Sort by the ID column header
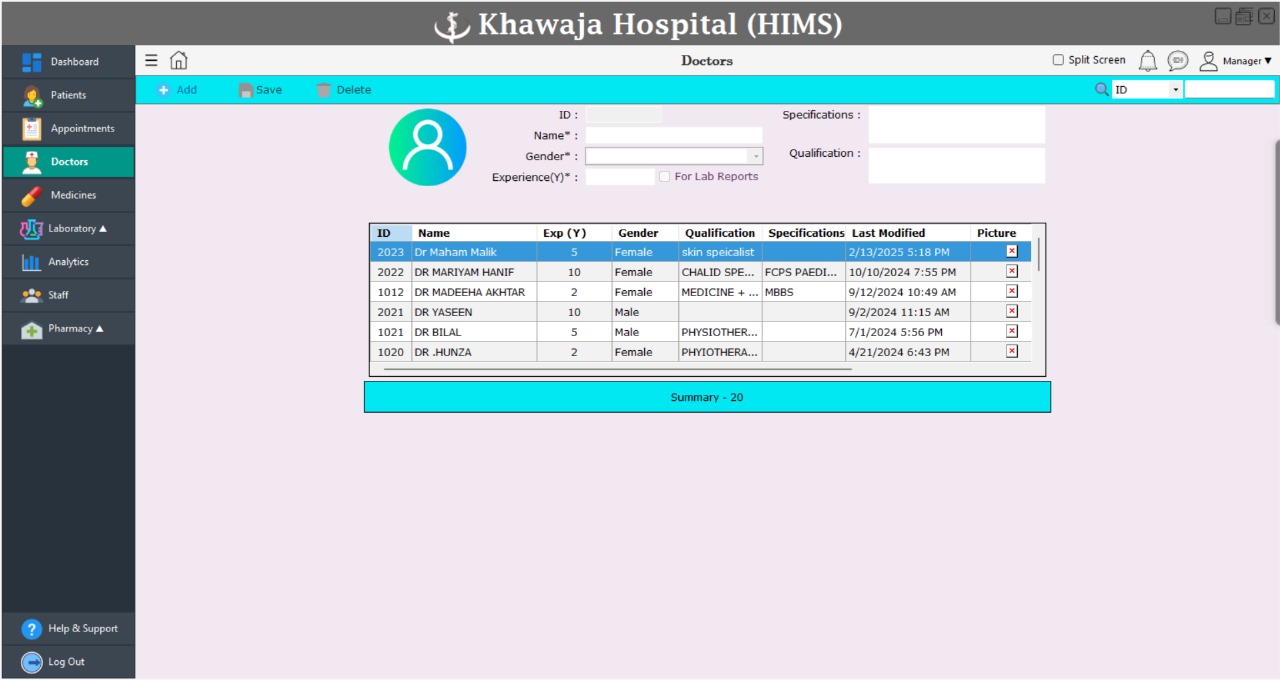The width and height of the screenshot is (1280, 680). click(x=391, y=233)
